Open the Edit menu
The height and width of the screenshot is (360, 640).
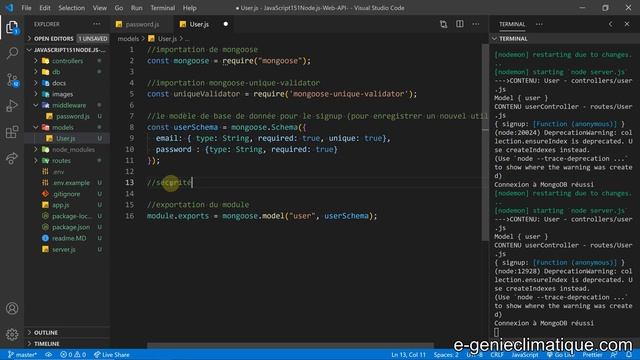45,8
